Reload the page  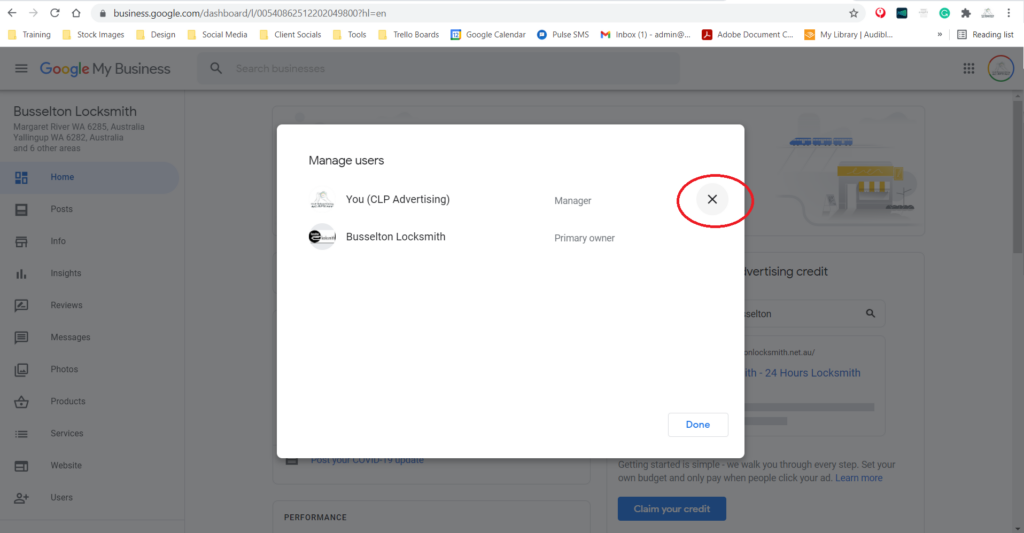(55, 13)
